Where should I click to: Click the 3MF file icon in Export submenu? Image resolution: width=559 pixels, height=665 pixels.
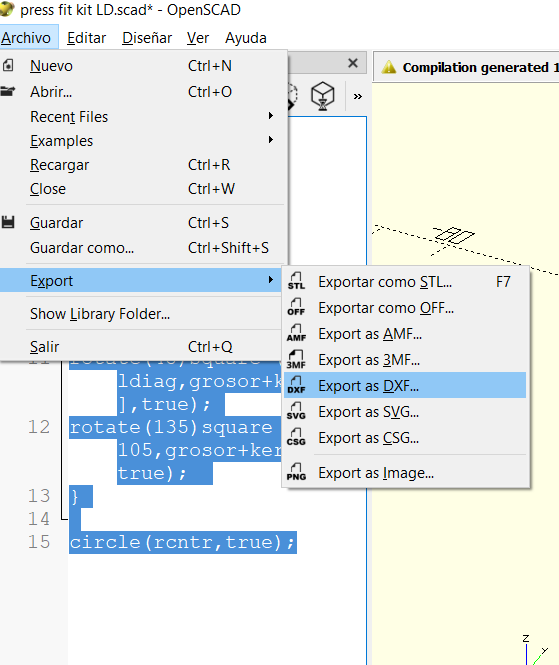tap(296, 360)
